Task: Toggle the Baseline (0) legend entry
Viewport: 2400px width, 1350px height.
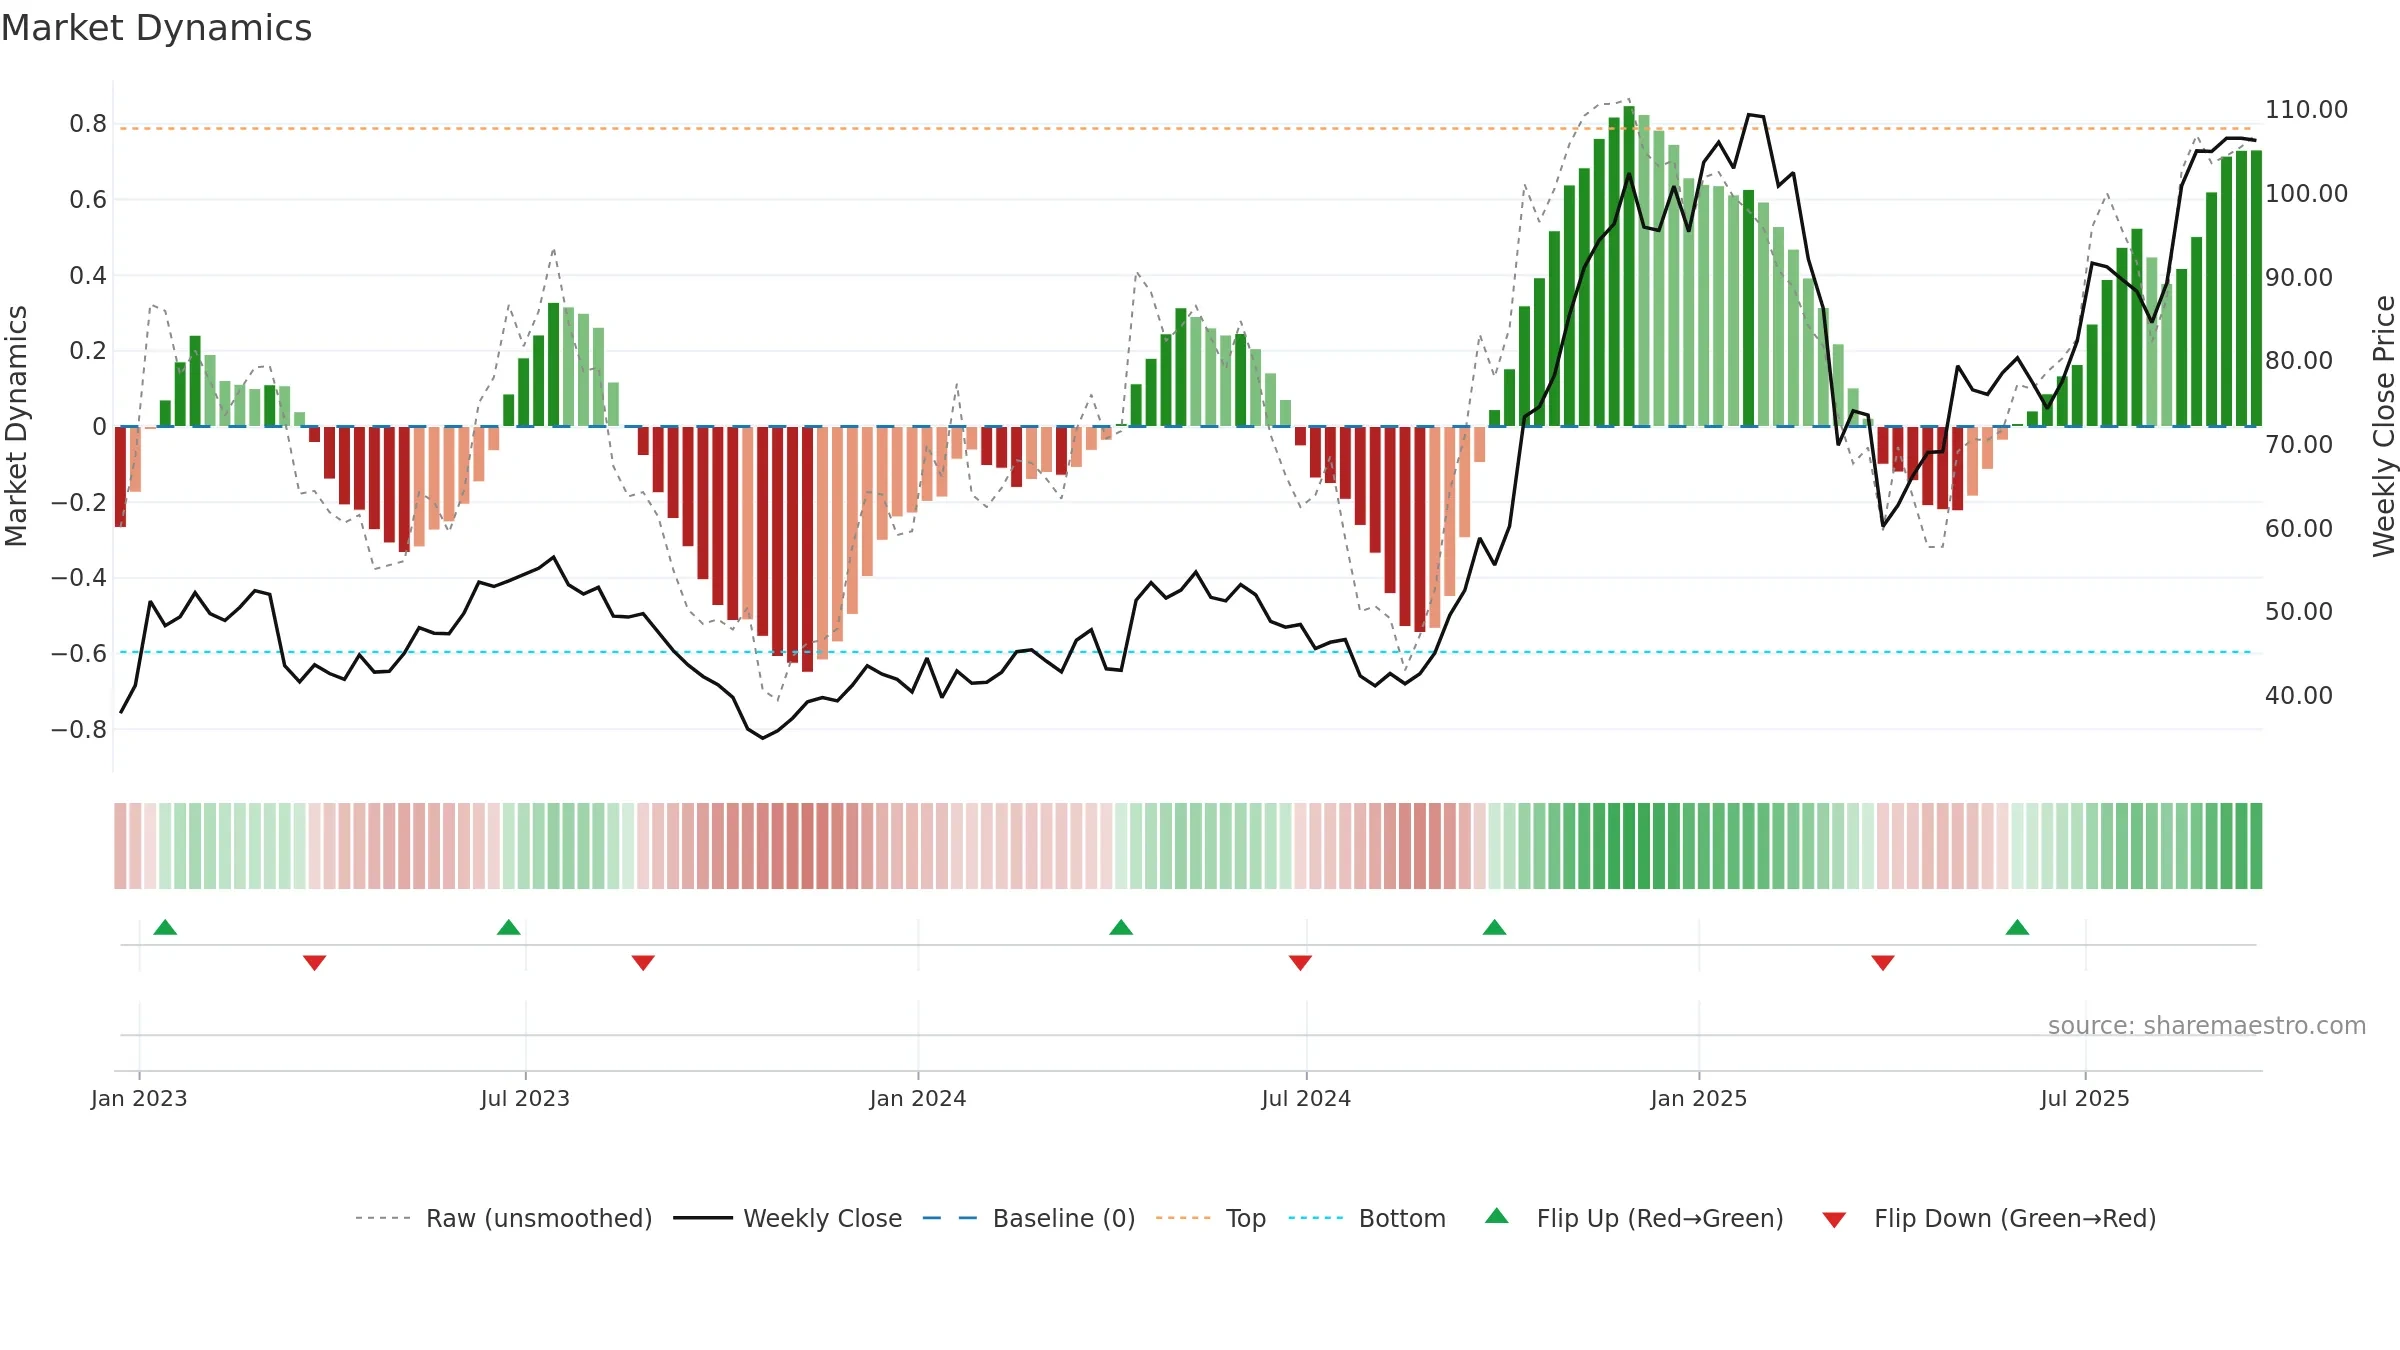Action: [1029, 1218]
